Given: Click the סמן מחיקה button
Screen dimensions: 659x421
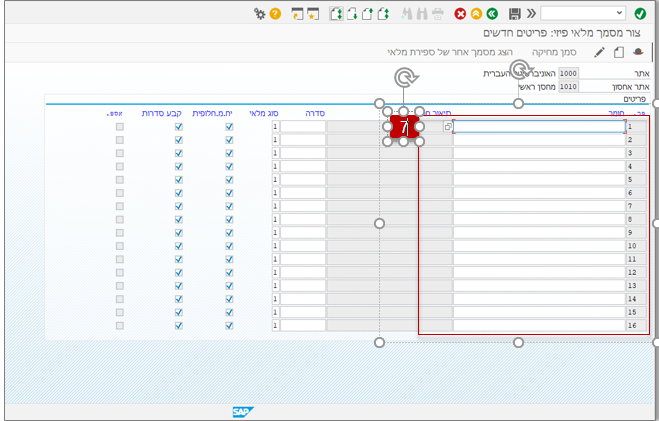Looking at the screenshot, I should pyautogui.click(x=554, y=52).
